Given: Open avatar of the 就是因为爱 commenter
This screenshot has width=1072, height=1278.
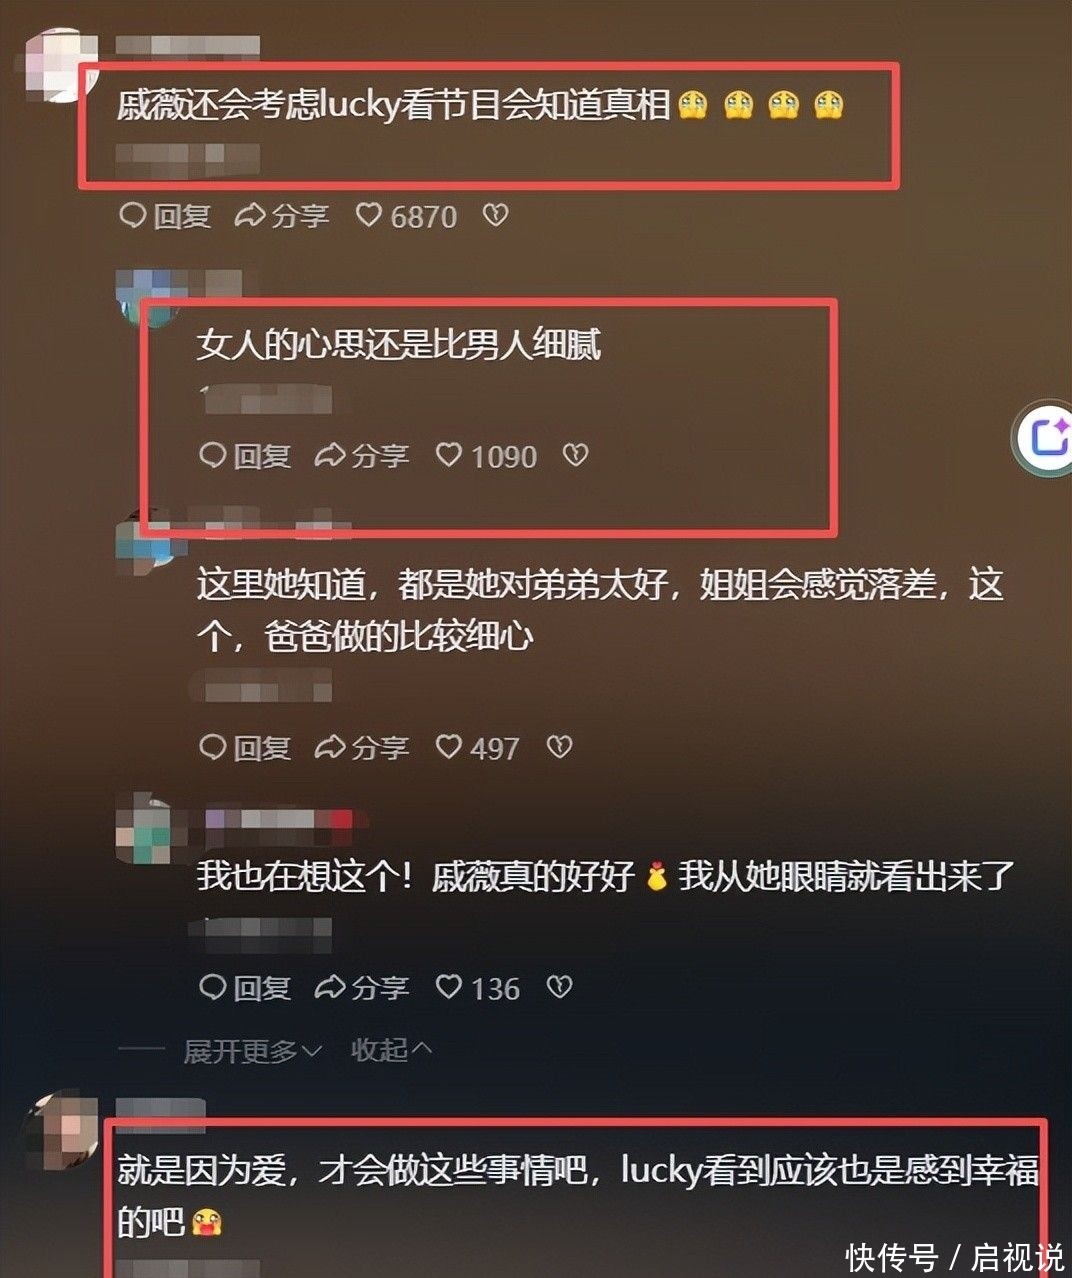Looking at the screenshot, I should tap(60, 1130).
